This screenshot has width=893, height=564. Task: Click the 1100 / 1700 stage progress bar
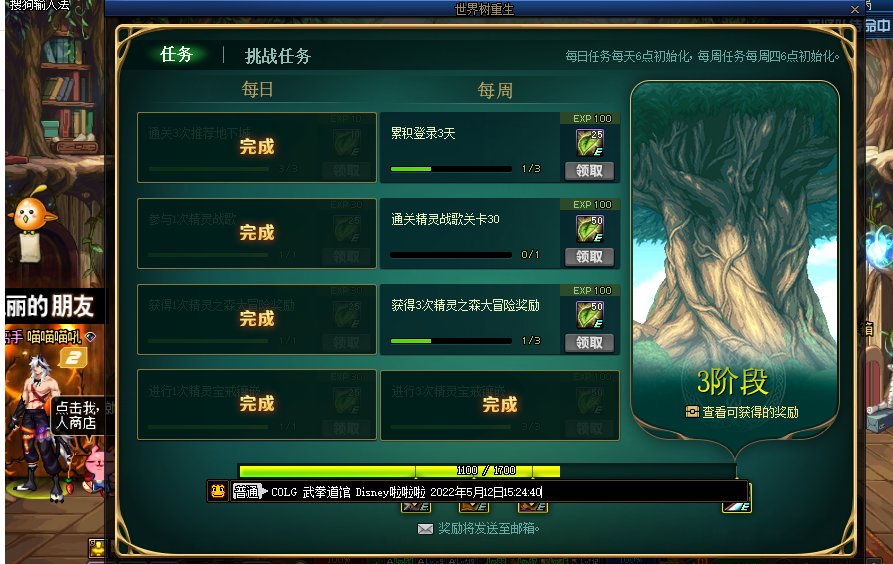(487, 471)
